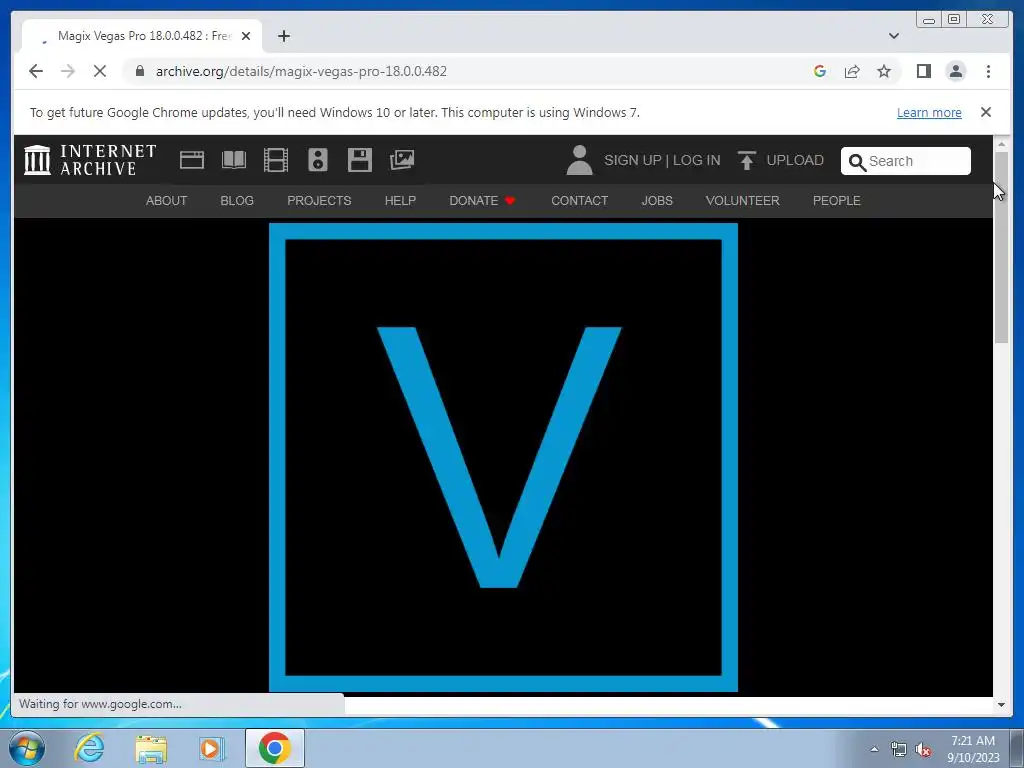Open the HELP menu item

point(400,200)
